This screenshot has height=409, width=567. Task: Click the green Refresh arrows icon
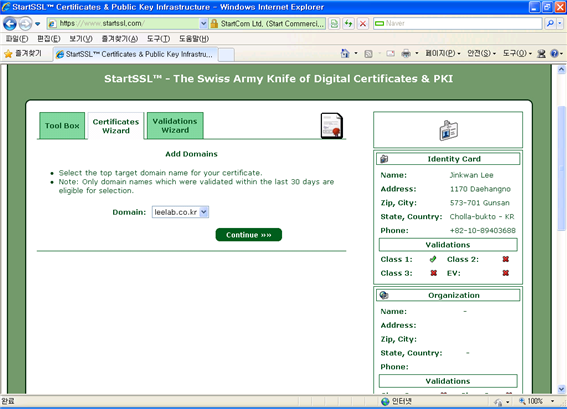pos(349,24)
